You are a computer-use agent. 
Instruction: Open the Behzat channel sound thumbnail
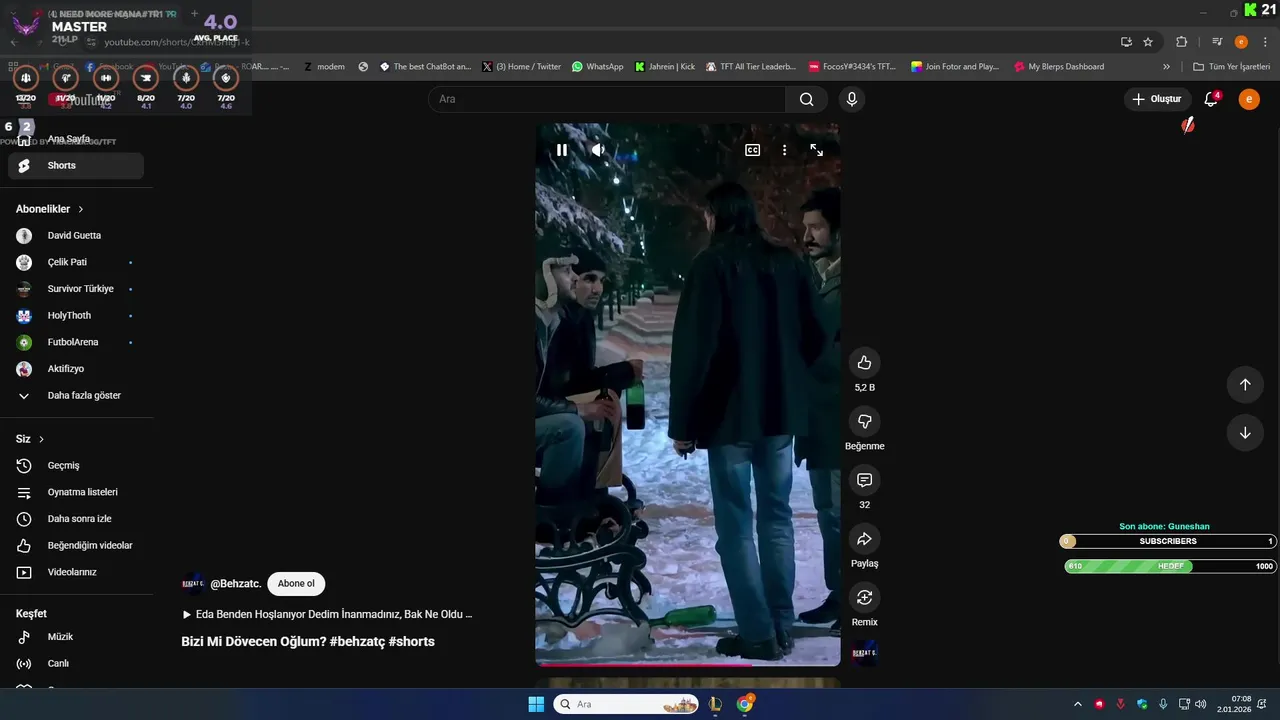pos(864,653)
